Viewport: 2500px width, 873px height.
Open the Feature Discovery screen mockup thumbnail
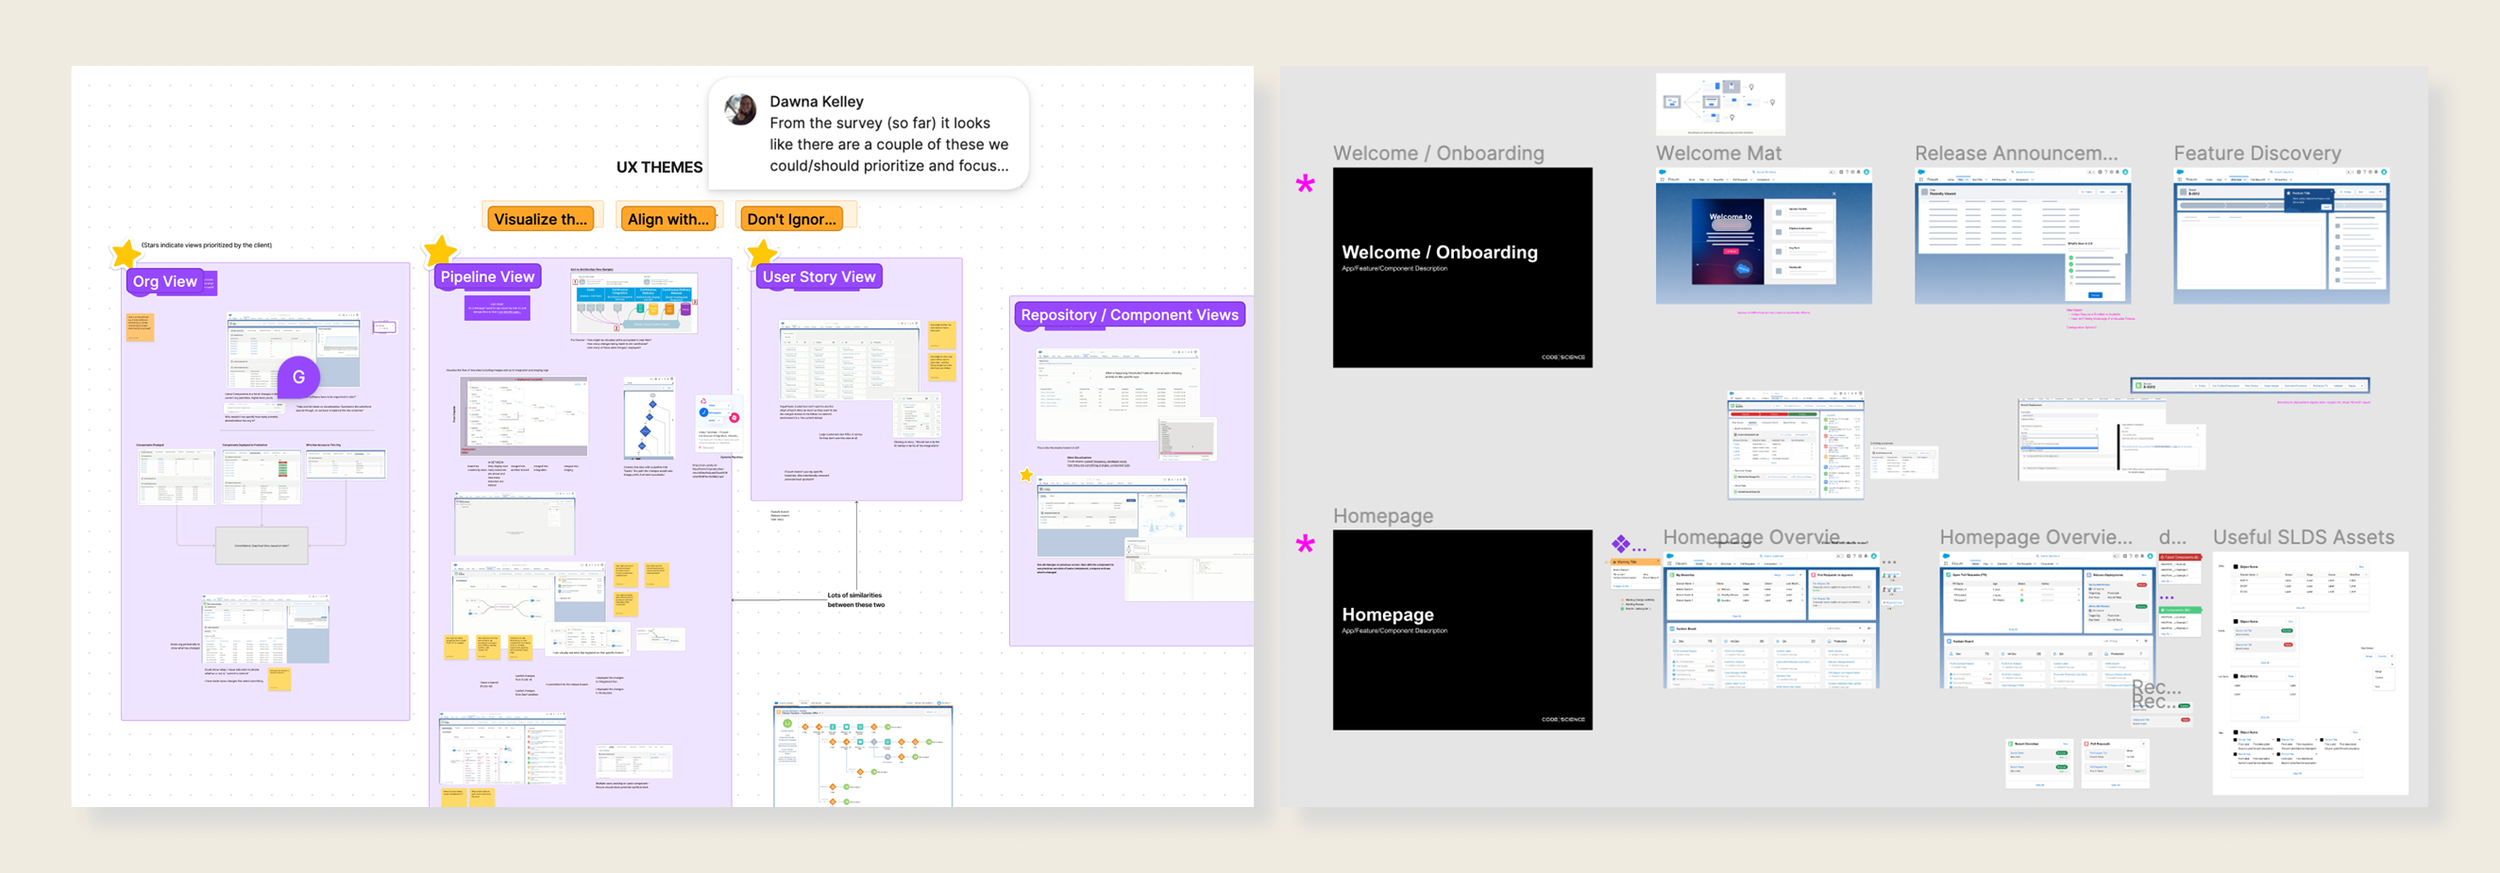click(2281, 236)
